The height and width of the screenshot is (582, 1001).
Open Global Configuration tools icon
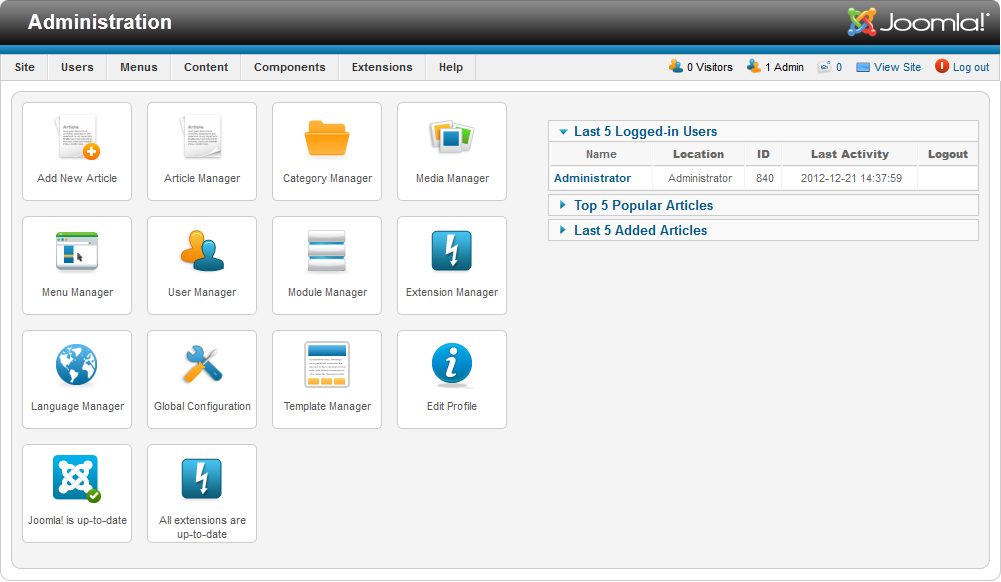tap(202, 365)
